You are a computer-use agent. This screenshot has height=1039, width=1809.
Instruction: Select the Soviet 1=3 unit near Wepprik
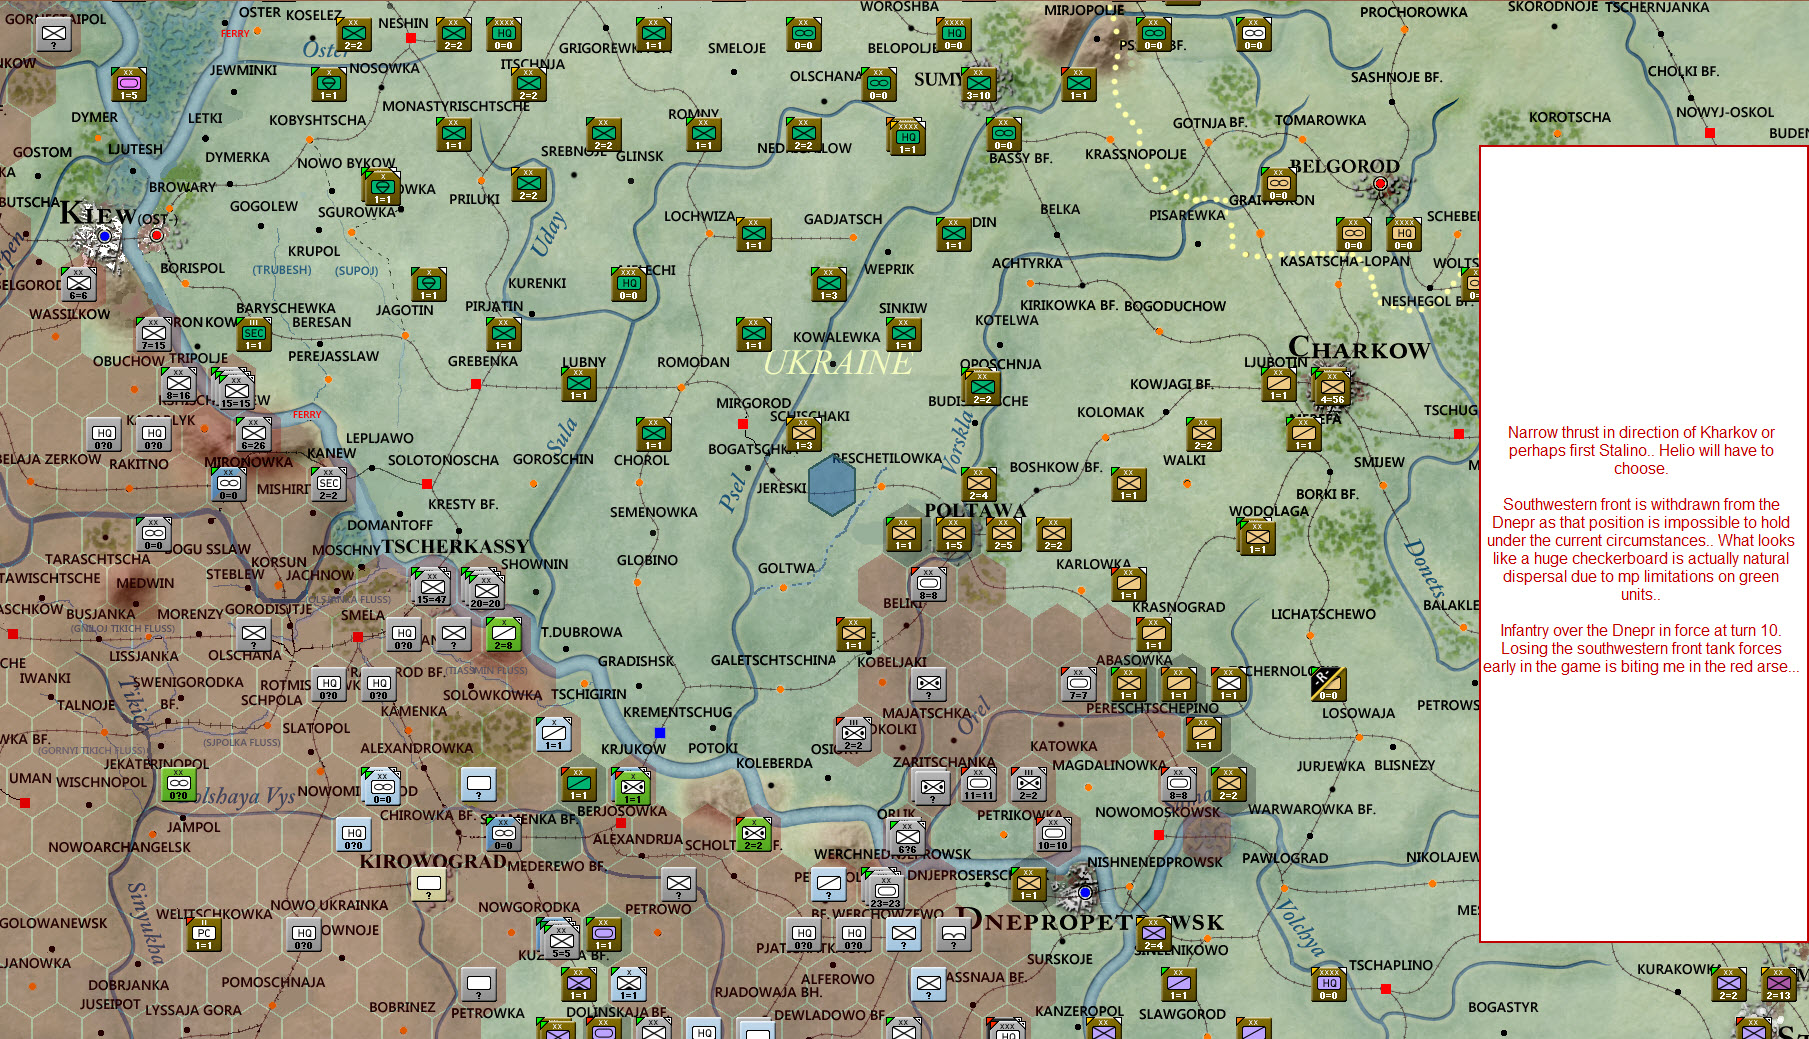[829, 284]
